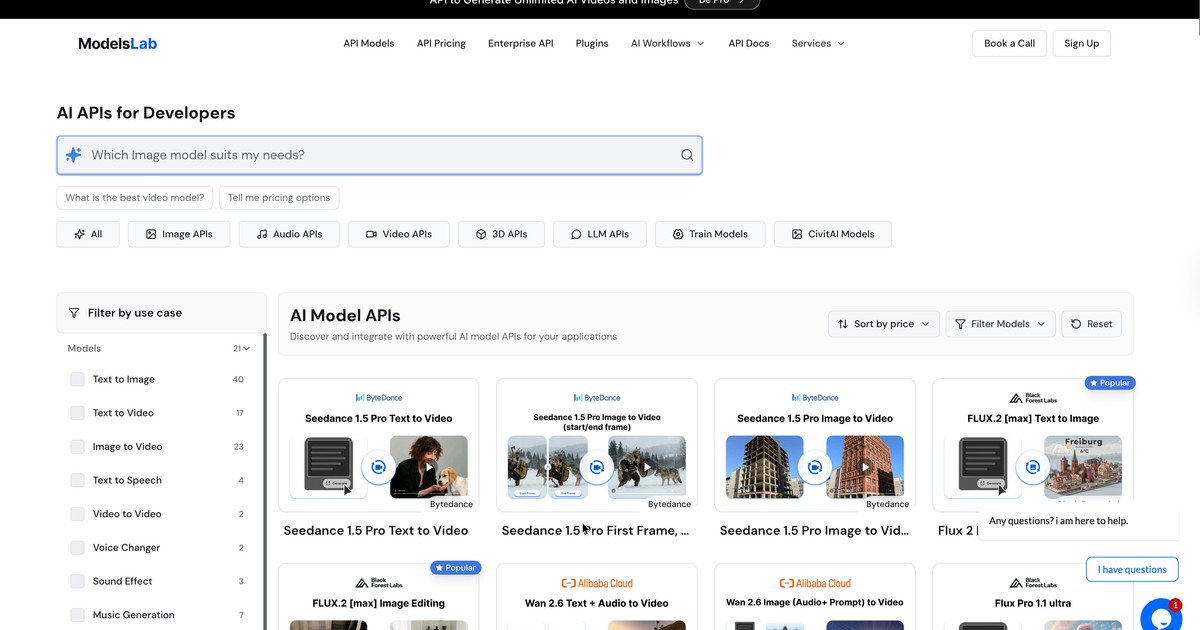Screen dimensions: 1200x630
Task: Click the Black Forest Labs logo on Flux Pro 1.1 ultra card
Action: click(1033, 583)
